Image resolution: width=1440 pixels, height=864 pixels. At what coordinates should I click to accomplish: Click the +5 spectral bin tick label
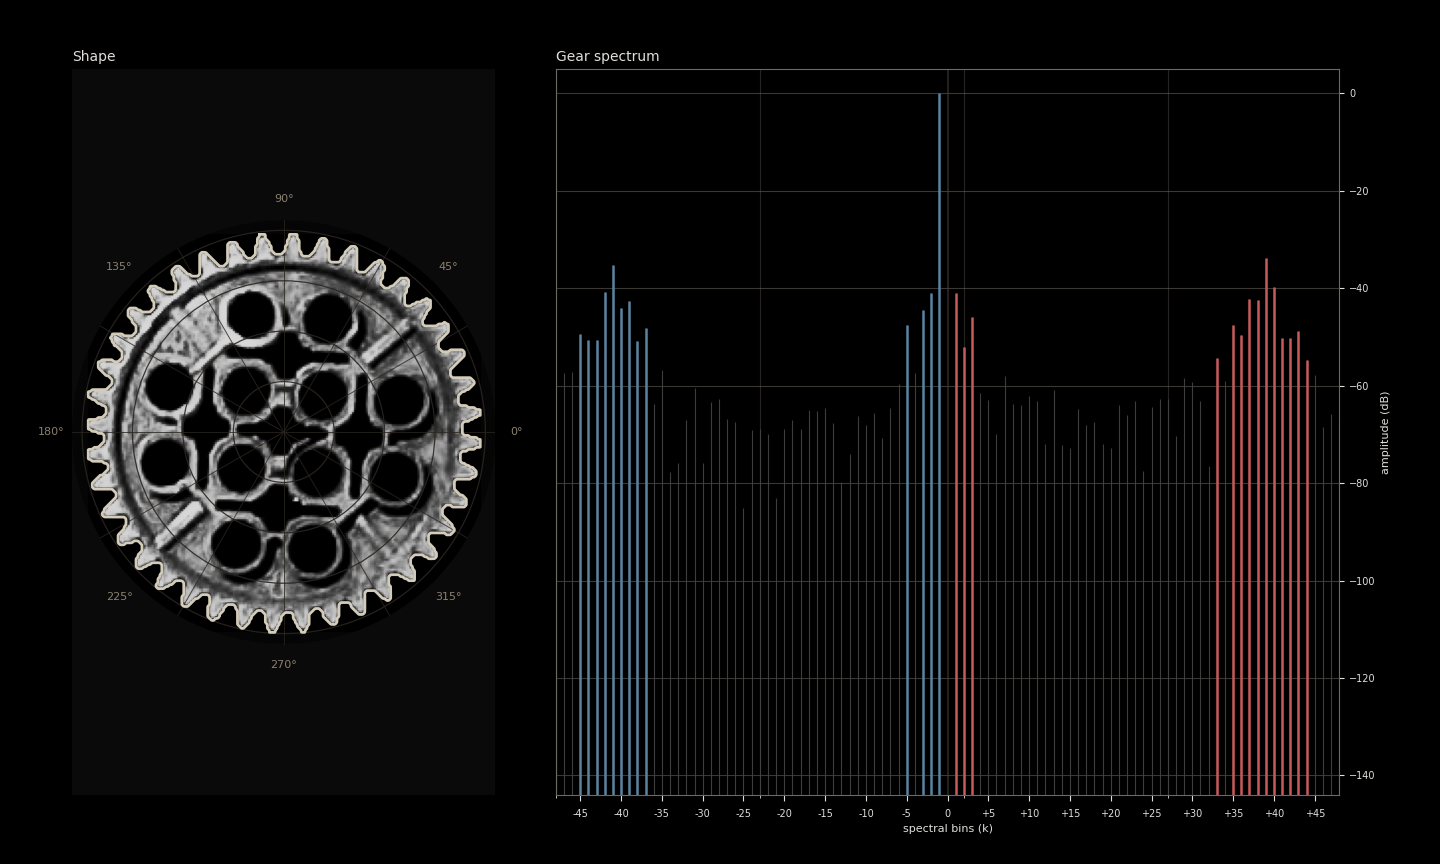(x=988, y=814)
